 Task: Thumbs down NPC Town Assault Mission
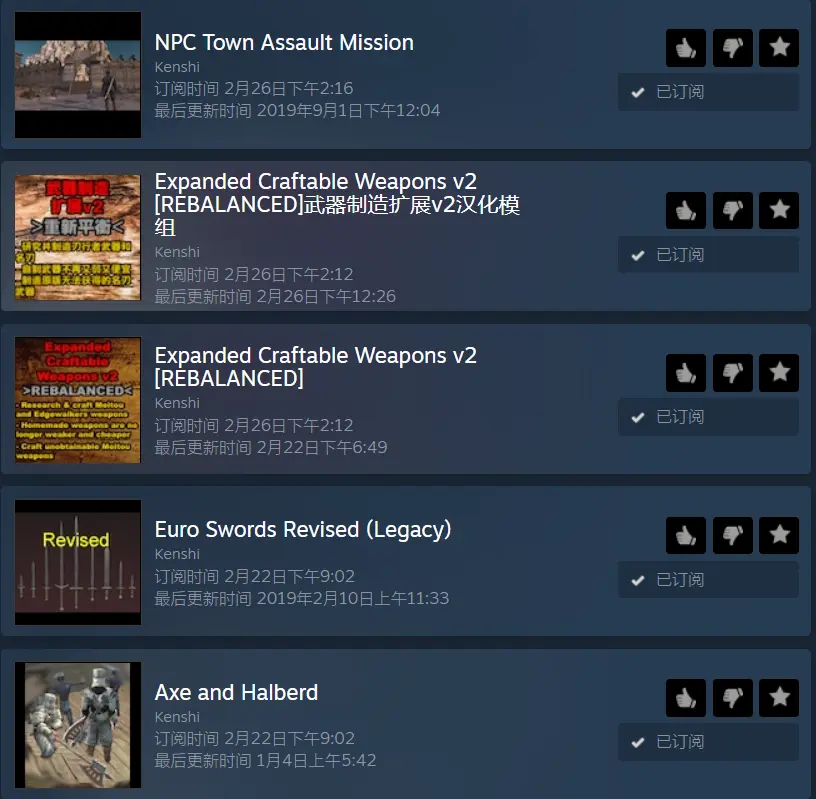(732, 48)
